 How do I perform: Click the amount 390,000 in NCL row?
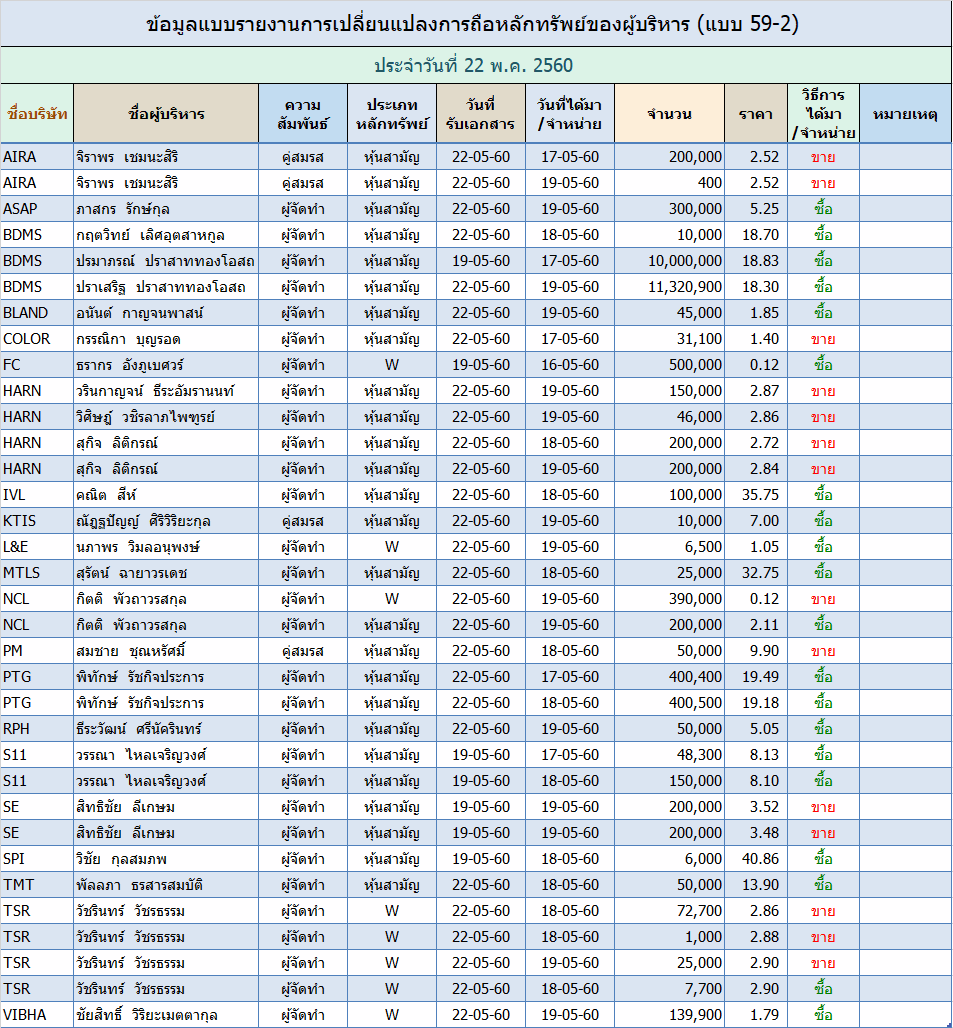click(695, 599)
